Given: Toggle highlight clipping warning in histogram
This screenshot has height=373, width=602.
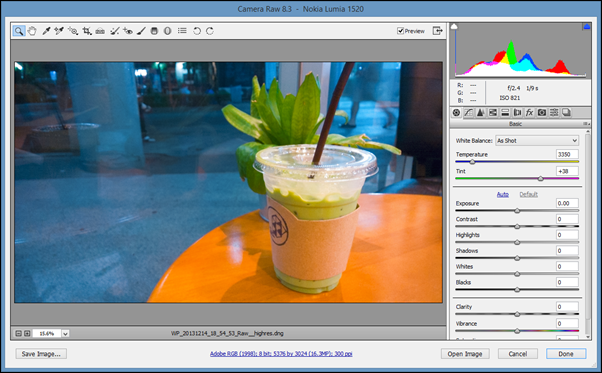Looking at the screenshot, I should click(586, 26).
